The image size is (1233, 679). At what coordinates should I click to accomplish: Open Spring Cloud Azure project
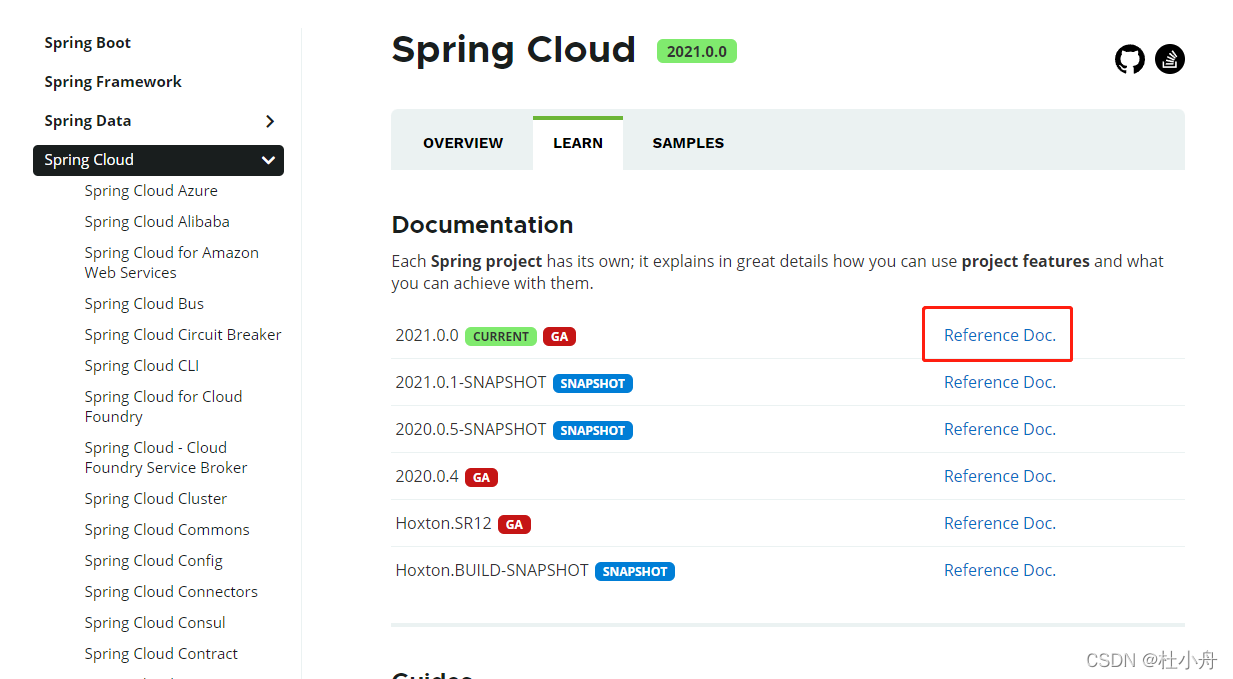(151, 191)
